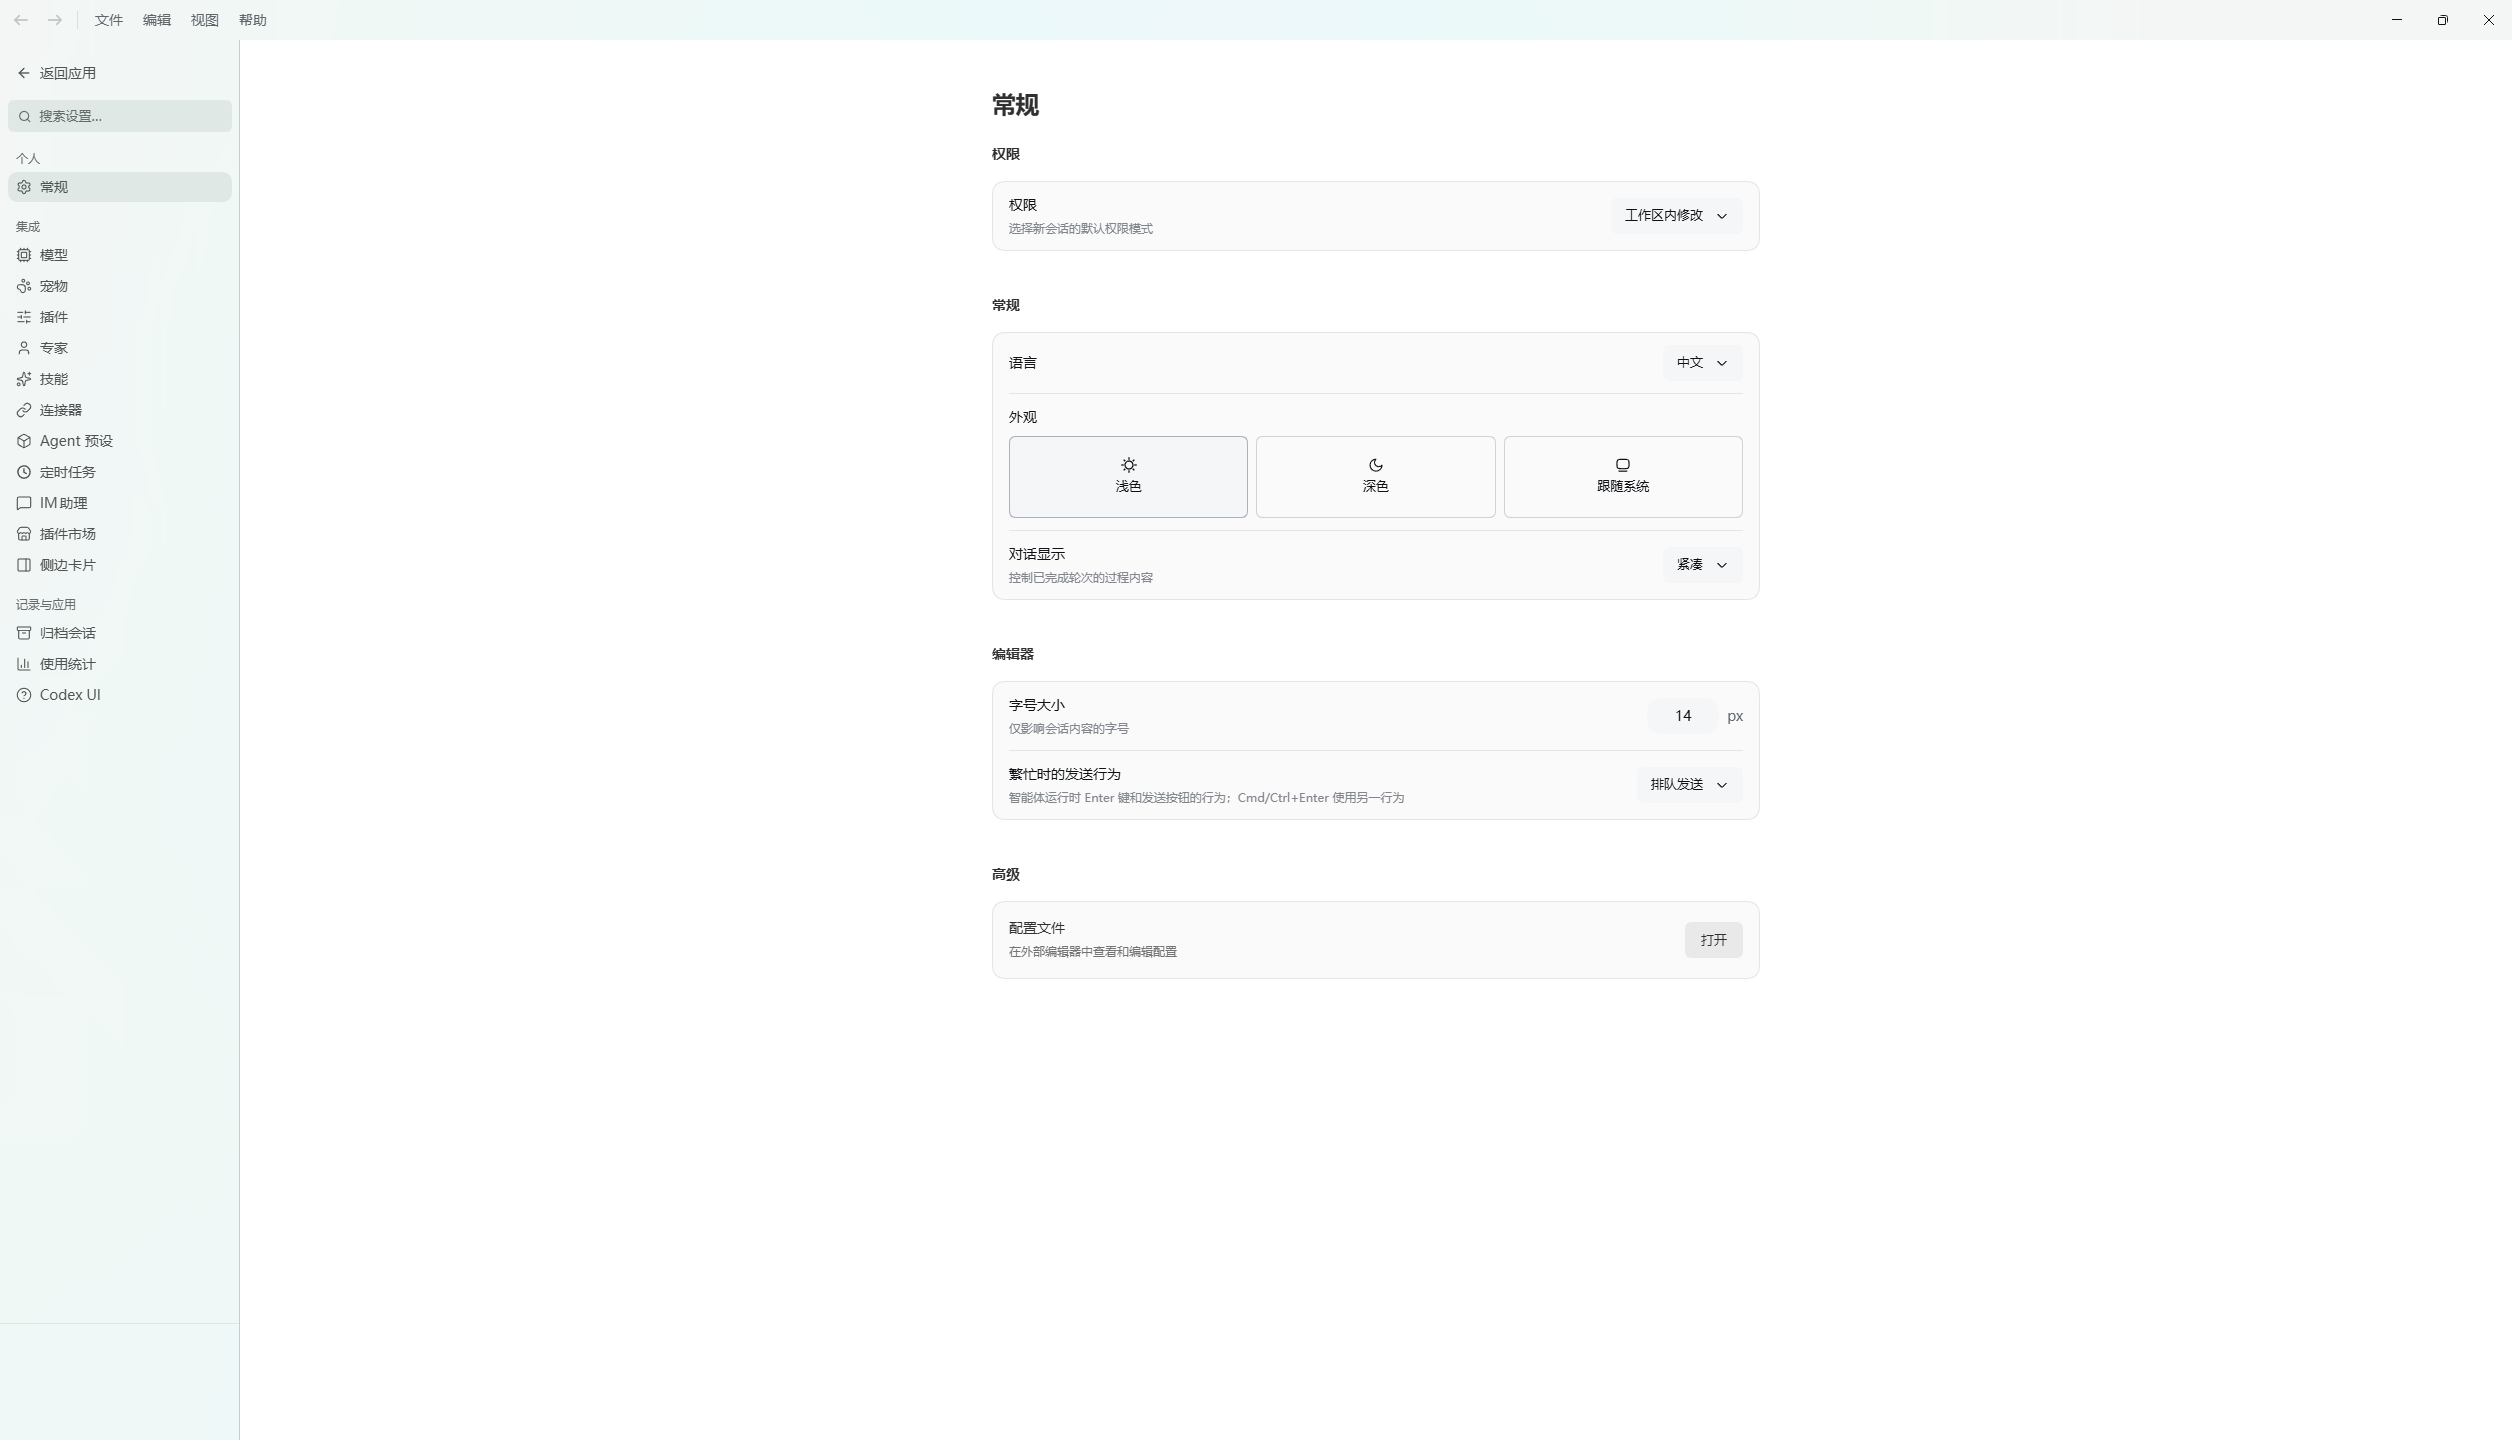Go to the 插件市场 settings page
Image resolution: width=2512 pixels, height=1440 pixels.
pyautogui.click(x=120, y=534)
